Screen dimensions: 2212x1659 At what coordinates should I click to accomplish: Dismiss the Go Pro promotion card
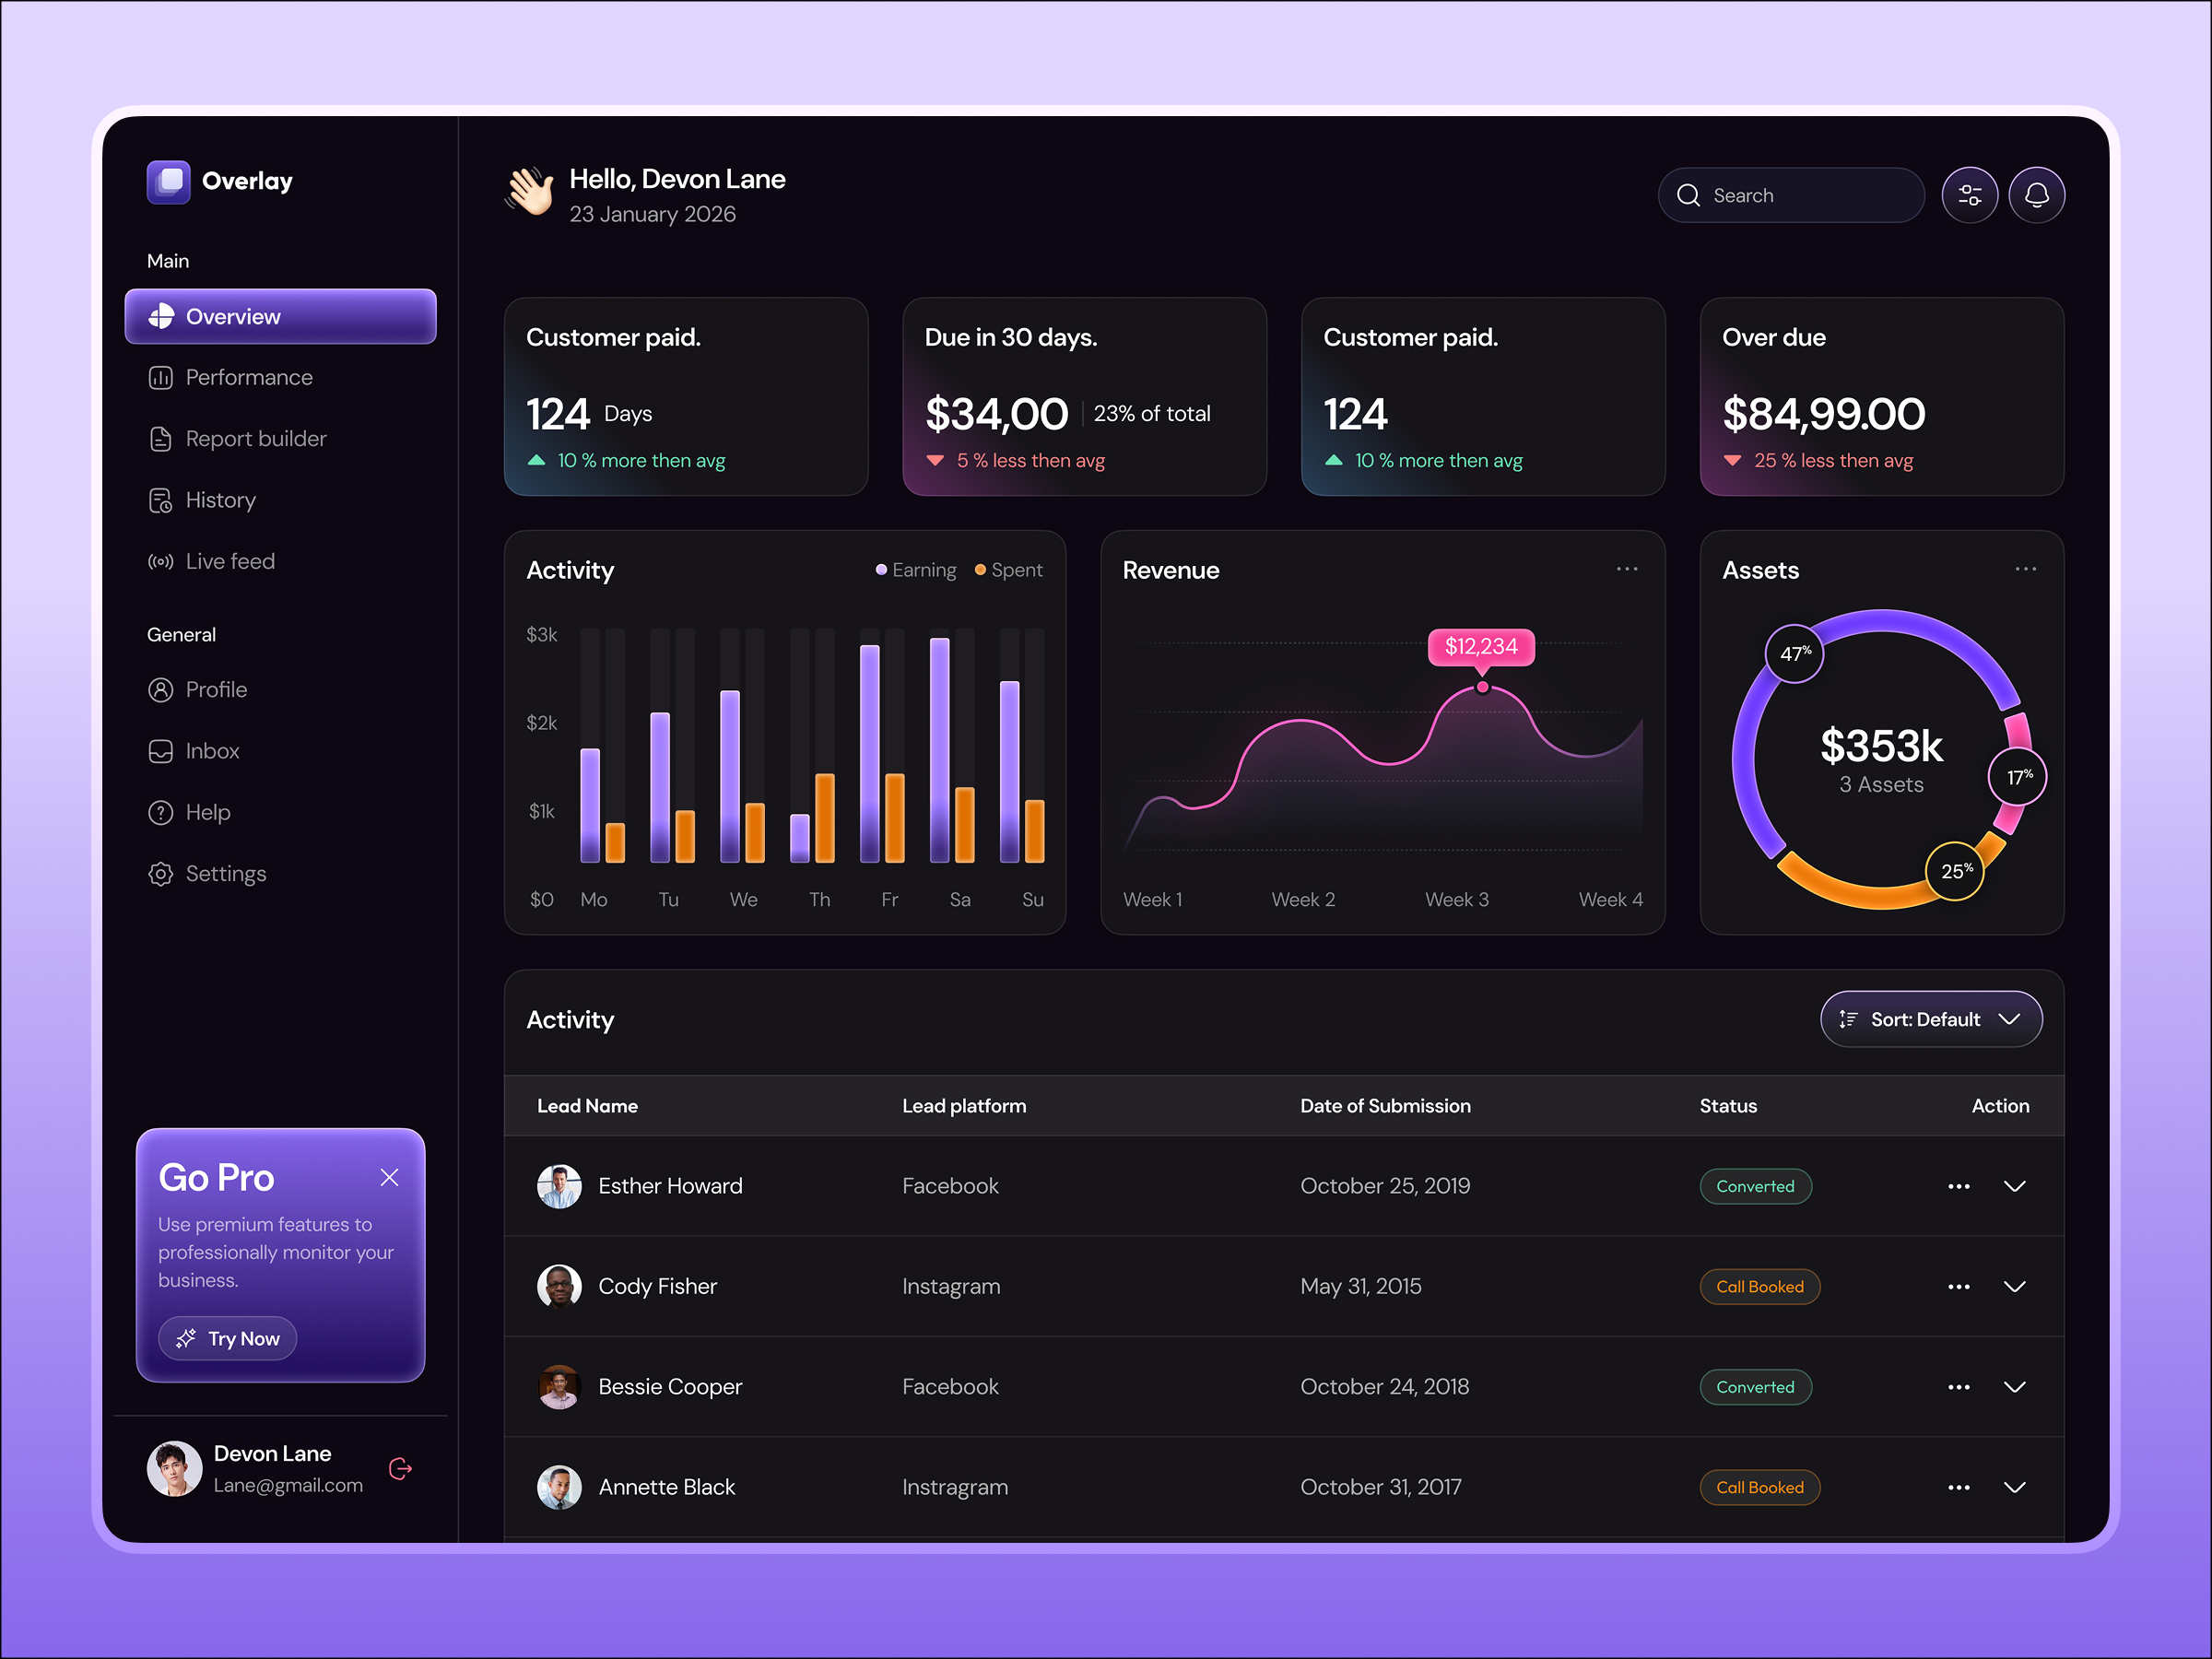point(389,1178)
